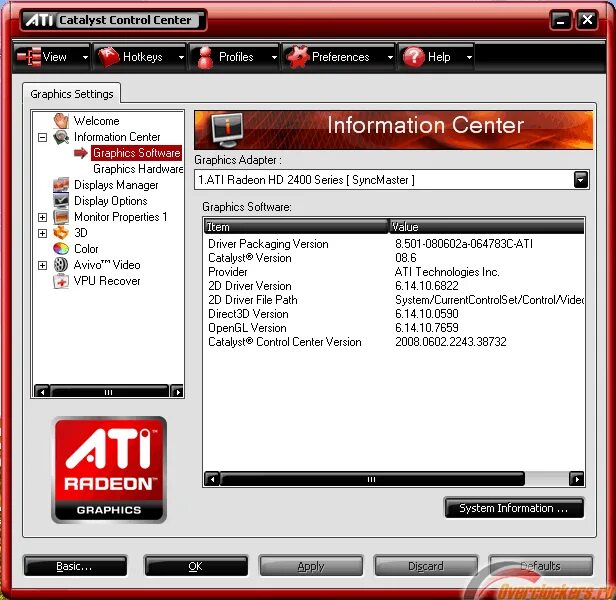Select the Color tree entry
The width and height of the screenshot is (616, 600).
pos(86,249)
